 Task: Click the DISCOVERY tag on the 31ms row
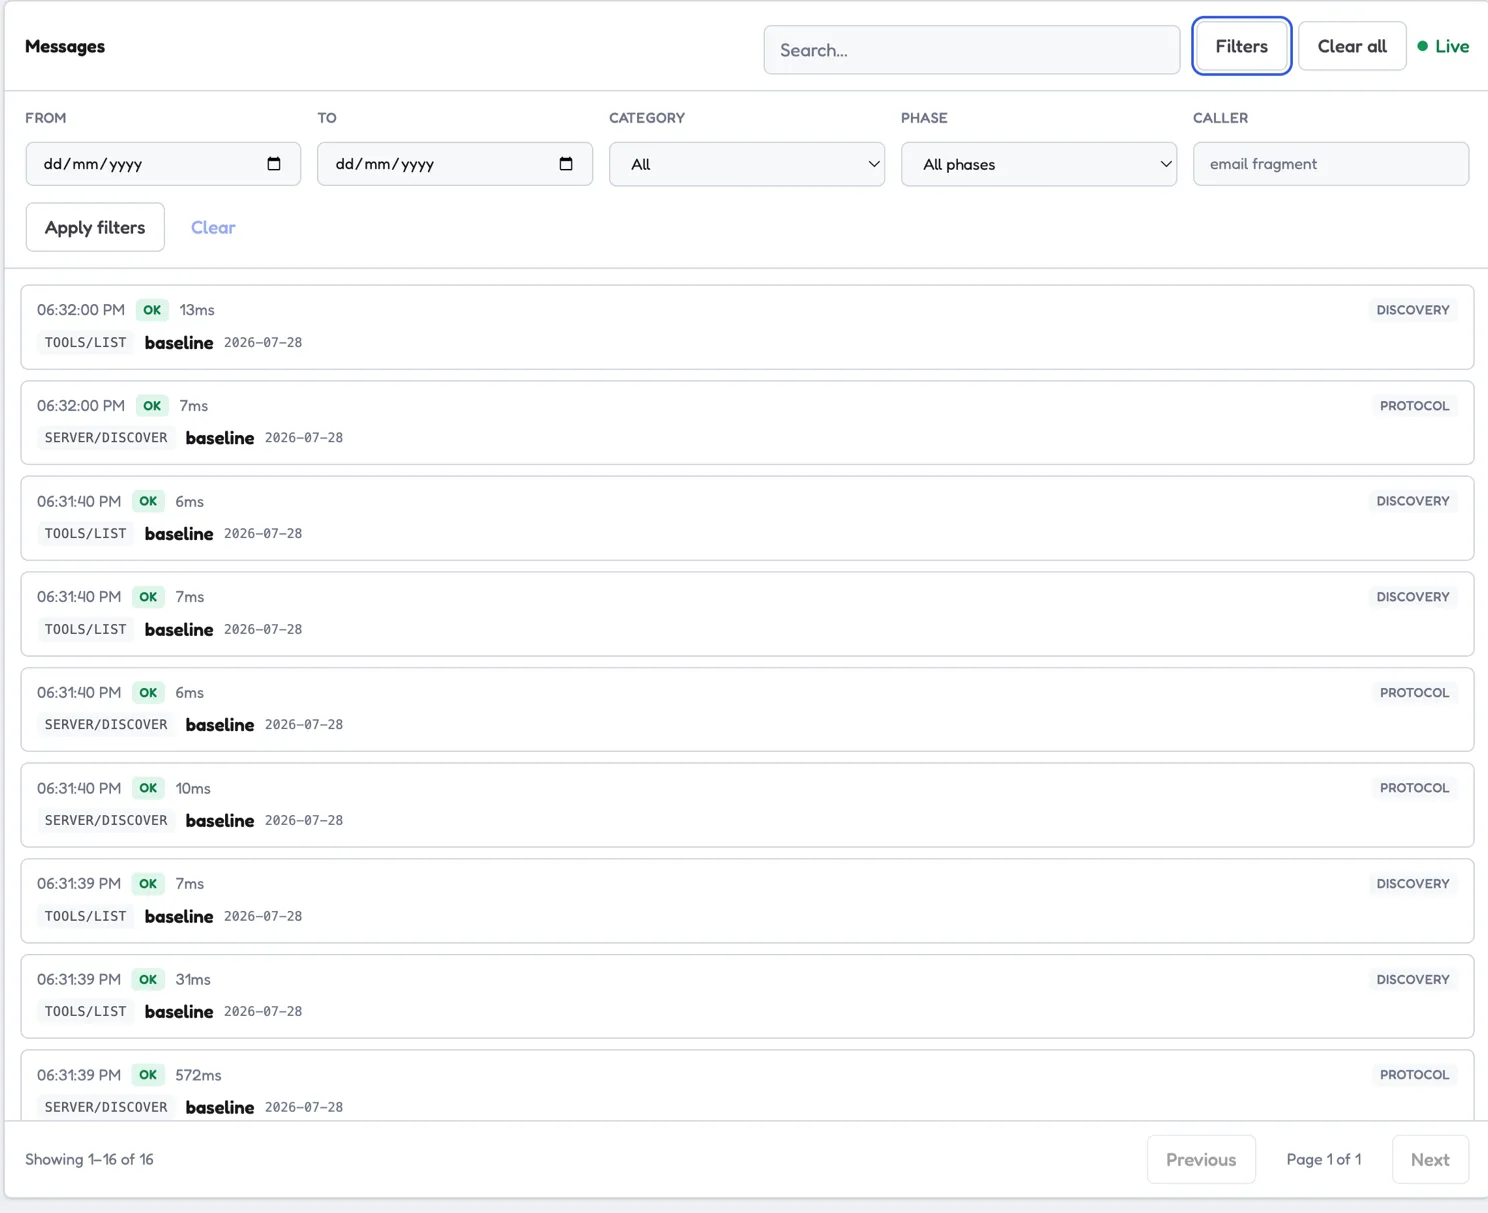[x=1412, y=979]
